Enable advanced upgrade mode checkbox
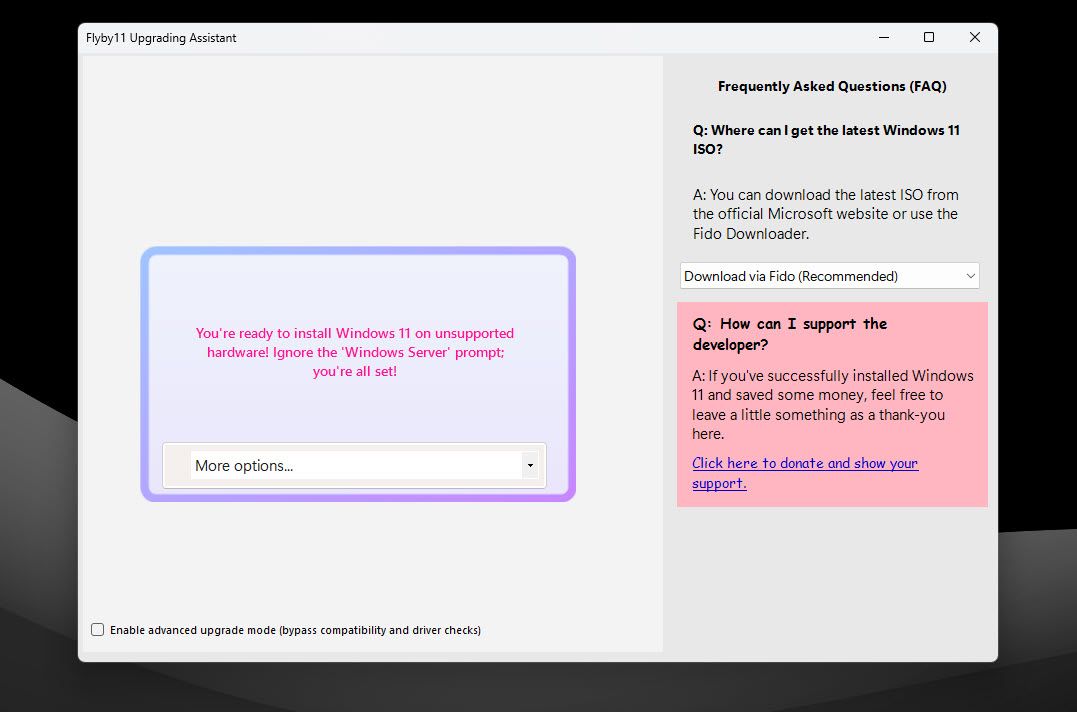Screen dimensions: 1077x712 point(98,630)
